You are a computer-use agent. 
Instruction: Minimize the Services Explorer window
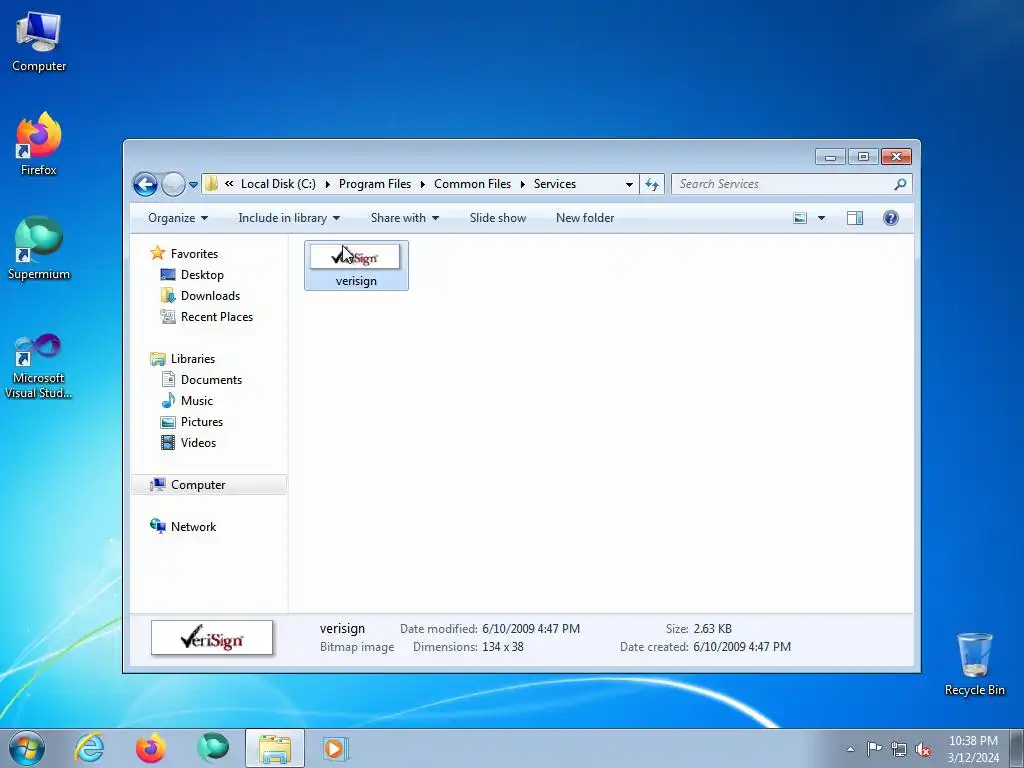click(830, 157)
